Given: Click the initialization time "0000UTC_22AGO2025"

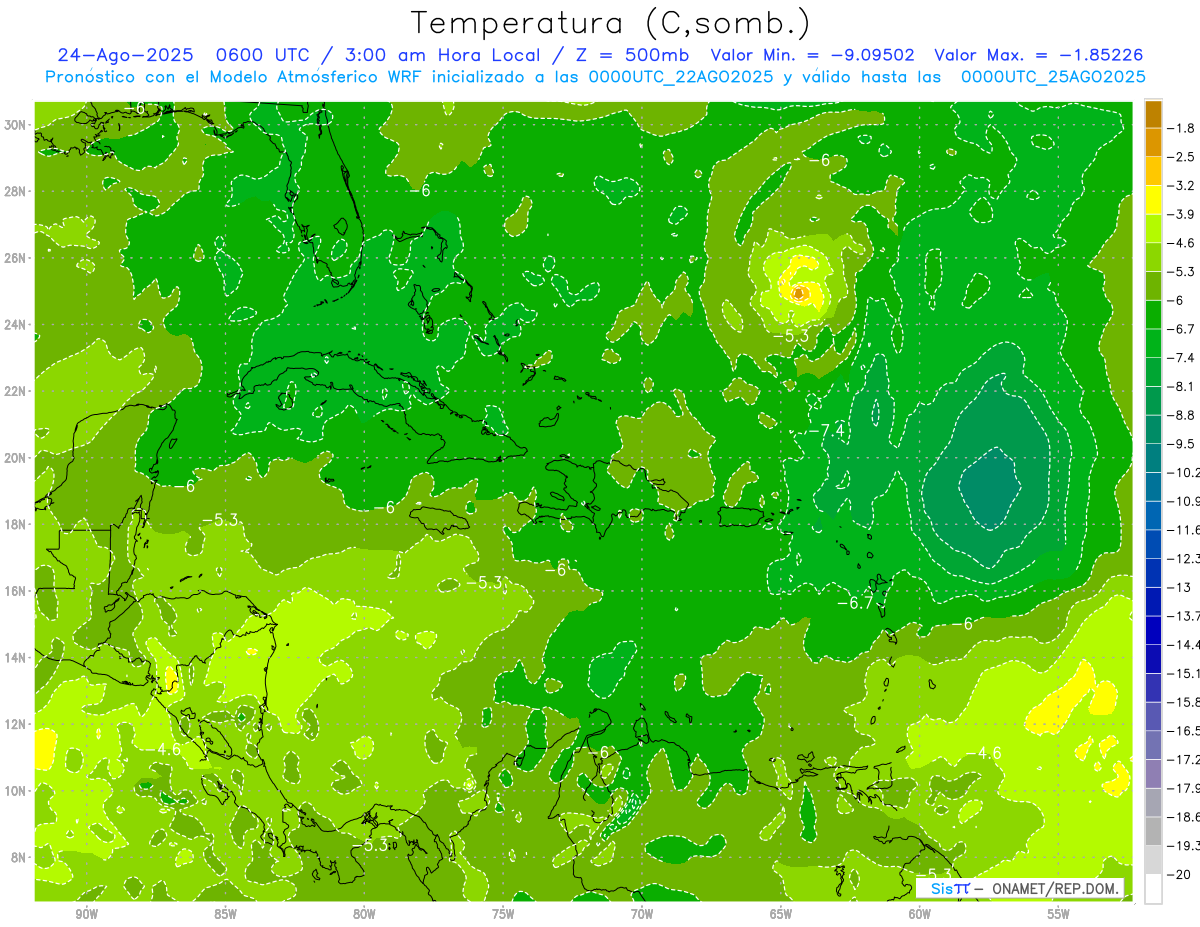Looking at the screenshot, I should [x=681, y=77].
